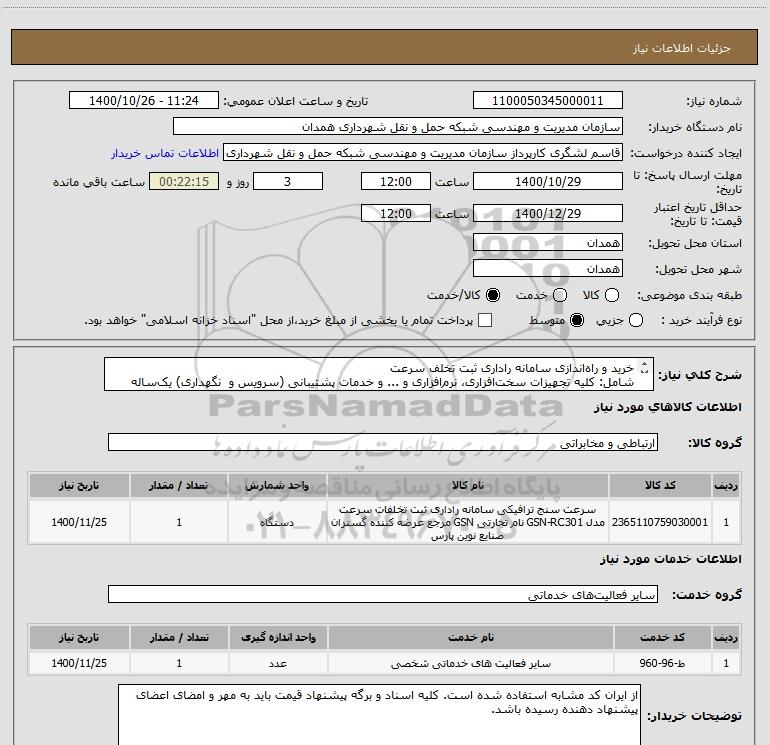The image size is (770, 745).
Task: Click the buyer organization name field
Action: point(398,127)
